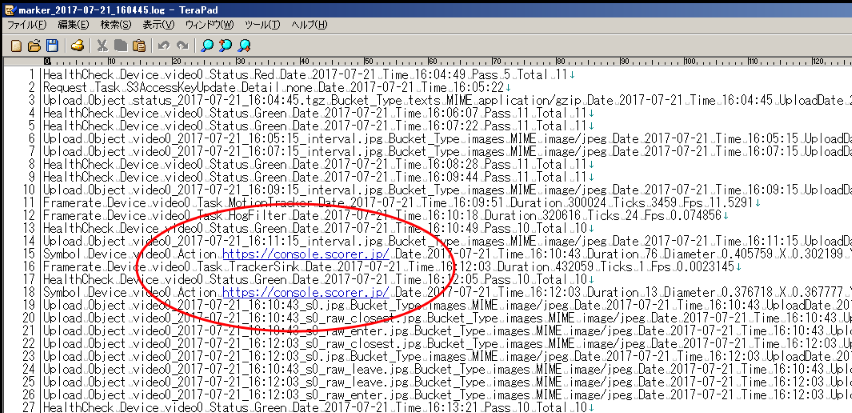This screenshot has height=413, width=852.
Task: Click line 1 HealthCheck Status Red entry
Action: pyautogui.click(x=309, y=74)
